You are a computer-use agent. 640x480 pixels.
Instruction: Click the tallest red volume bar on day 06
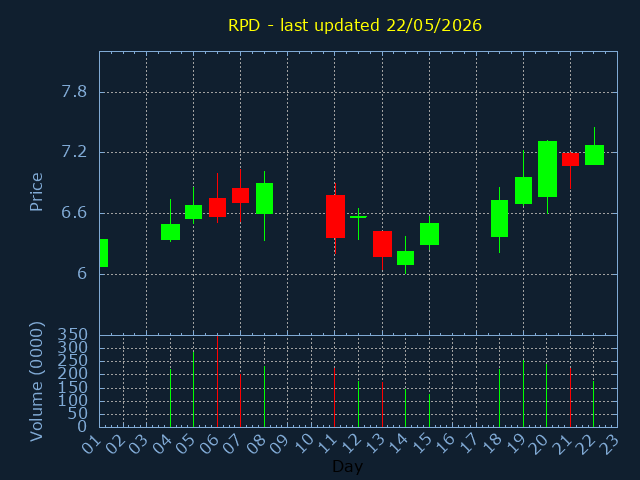pyautogui.click(x=218, y=381)
